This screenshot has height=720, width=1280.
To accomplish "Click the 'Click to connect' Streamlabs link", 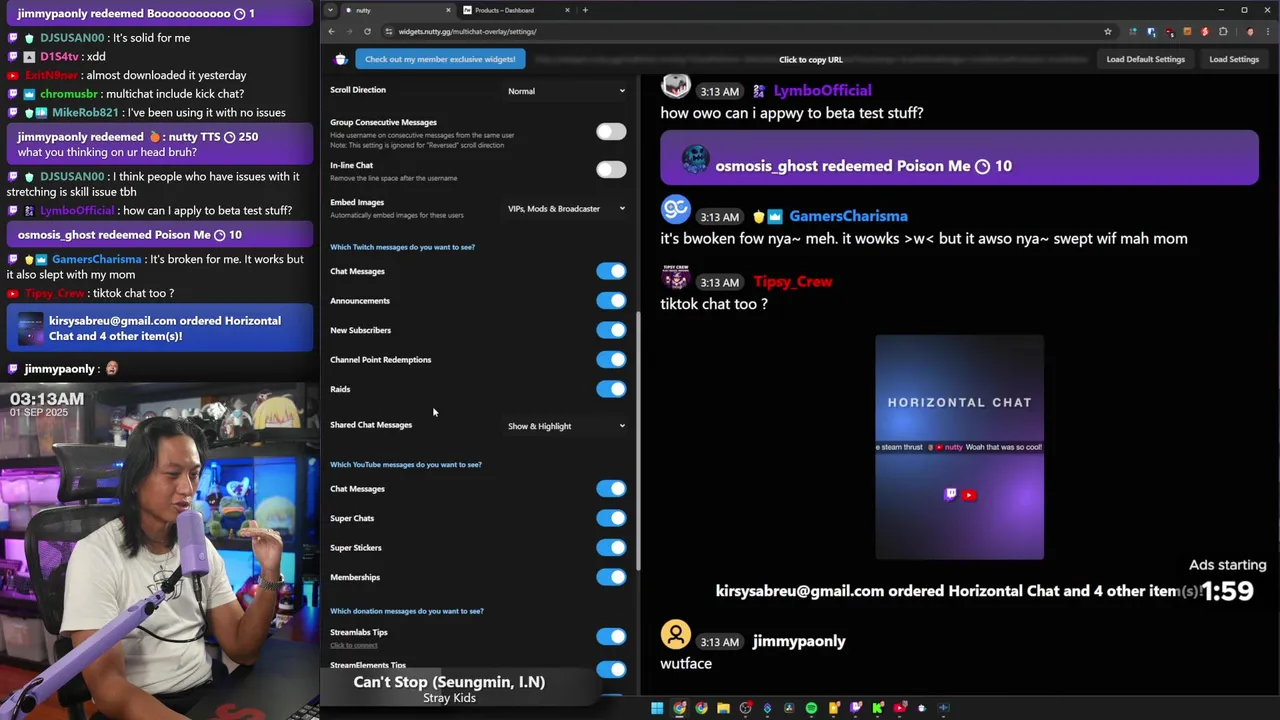I will [x=354, y=645].
